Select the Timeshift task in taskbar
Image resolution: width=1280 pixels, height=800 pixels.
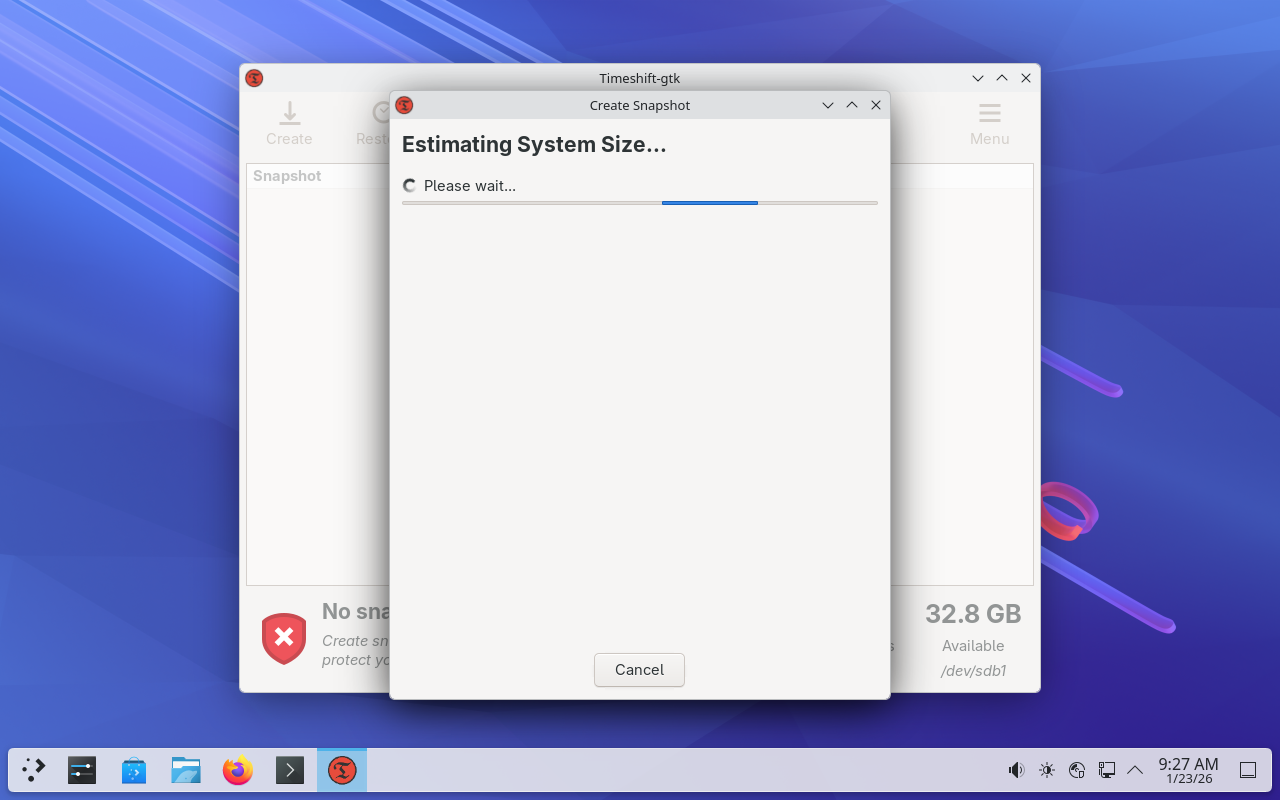pyautogui.click(x=342, y=770)
